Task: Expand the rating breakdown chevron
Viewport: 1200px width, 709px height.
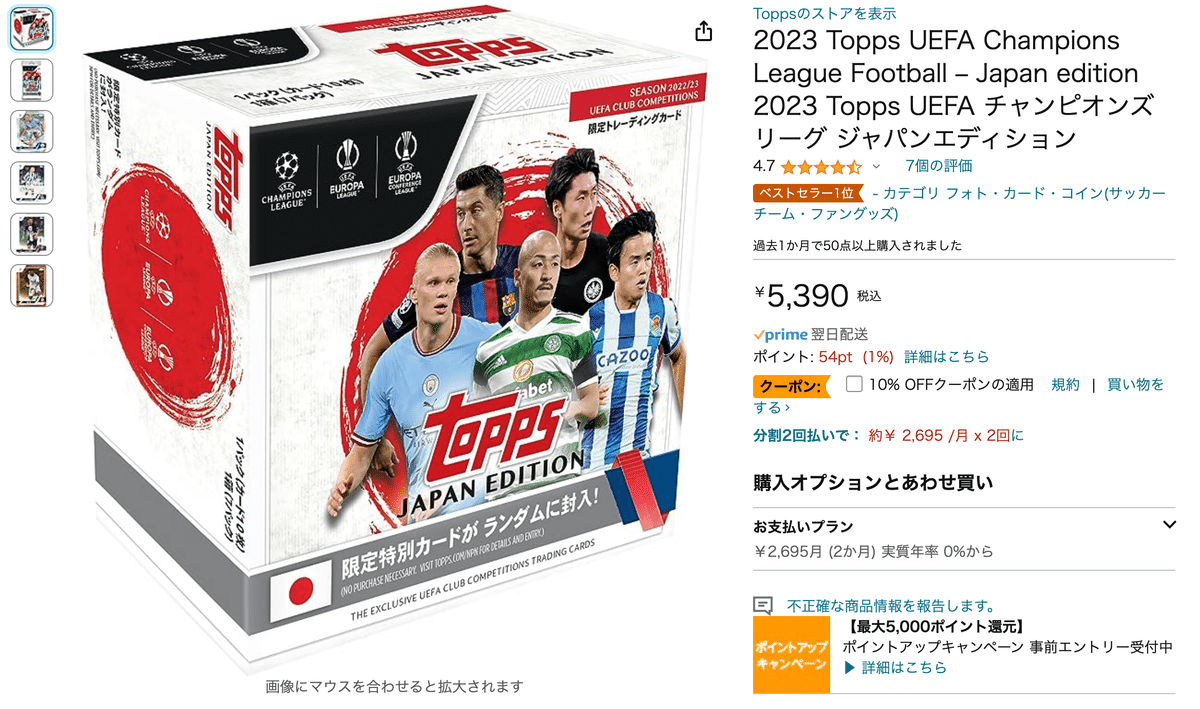Action: (877, 166)
